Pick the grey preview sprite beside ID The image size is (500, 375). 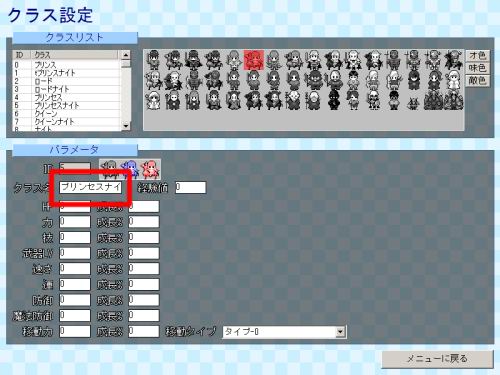click(110, 169)
